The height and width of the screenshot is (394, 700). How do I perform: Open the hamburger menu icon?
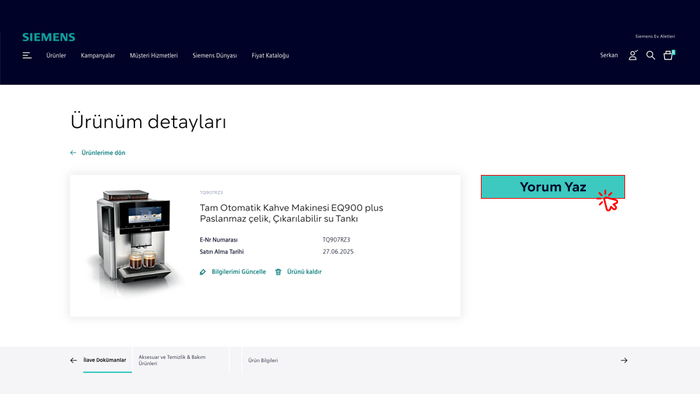pos(27,55)
